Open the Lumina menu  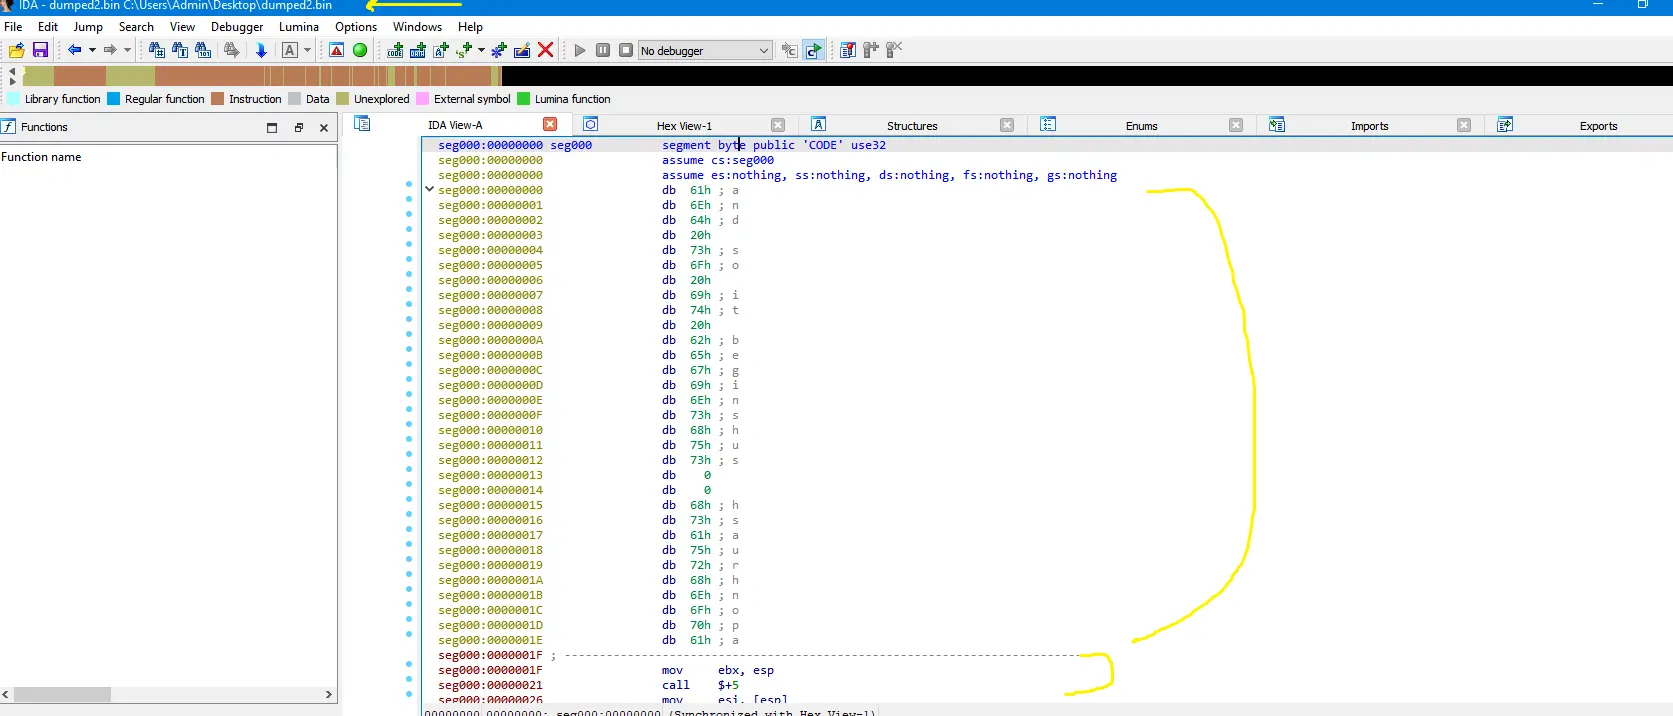299,27
